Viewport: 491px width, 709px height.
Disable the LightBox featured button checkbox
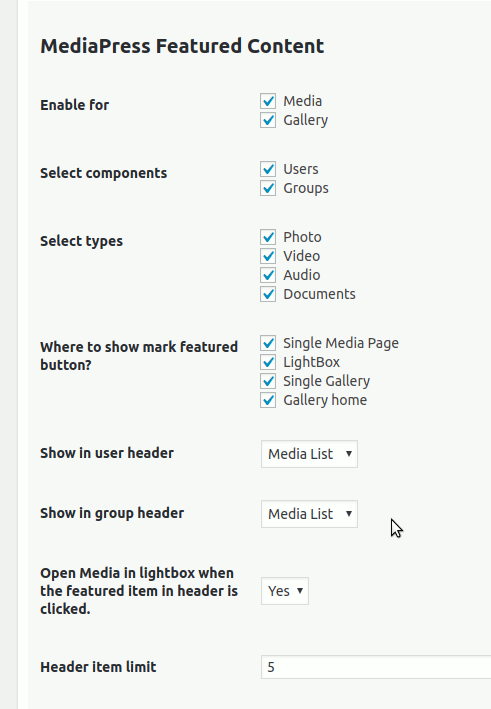tap(268, 362)
